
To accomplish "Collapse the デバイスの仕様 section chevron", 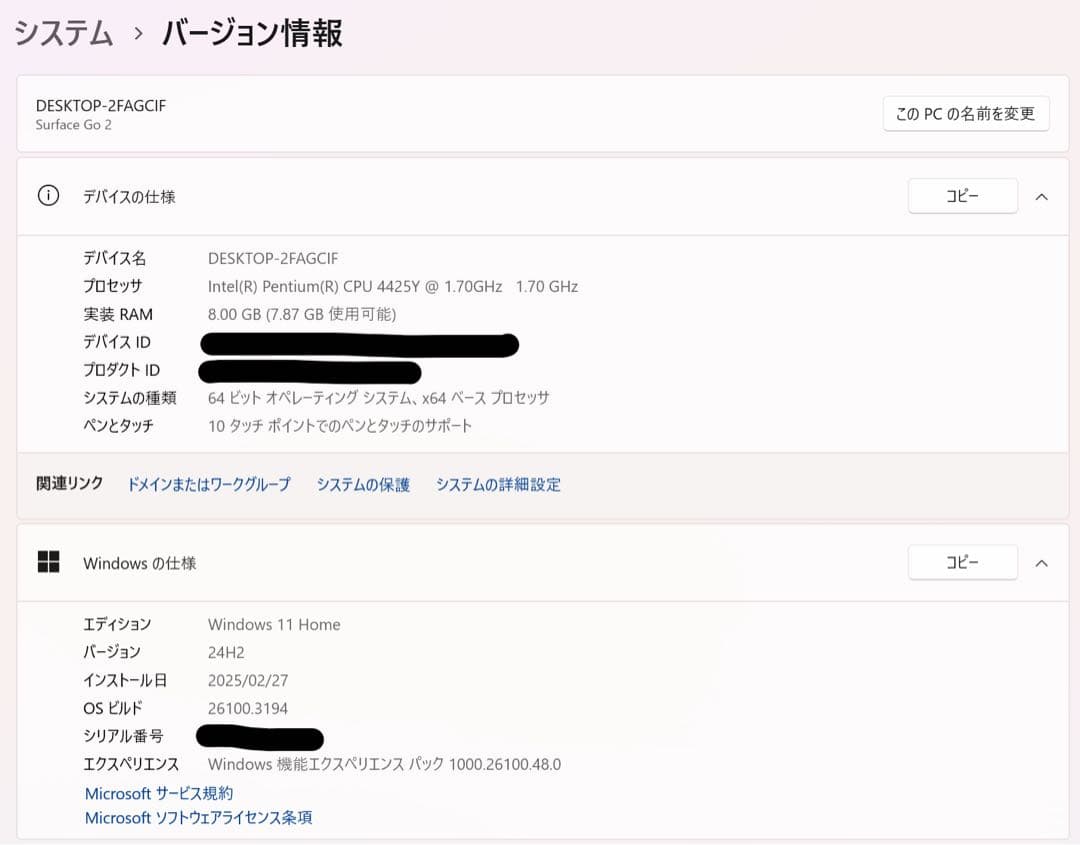I will click(1042, 196).
